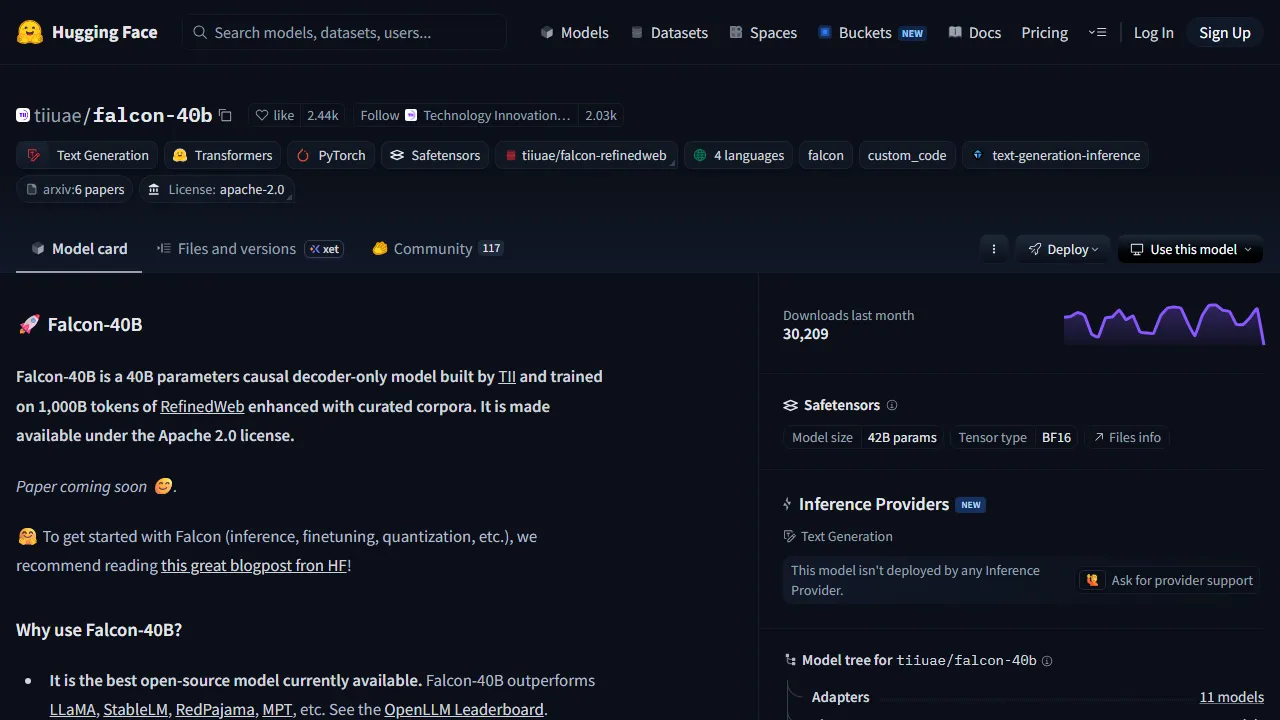Click the Log In link
1280x720 pixels.
point(1153,32)
